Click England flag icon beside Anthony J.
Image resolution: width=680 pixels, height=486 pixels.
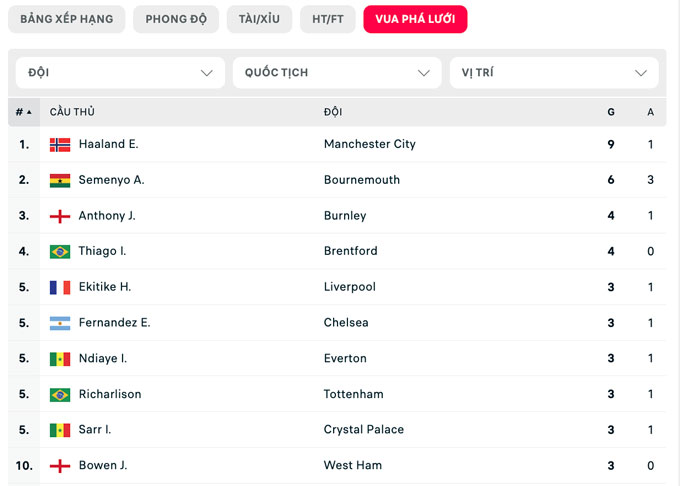[x=60, y=216]
